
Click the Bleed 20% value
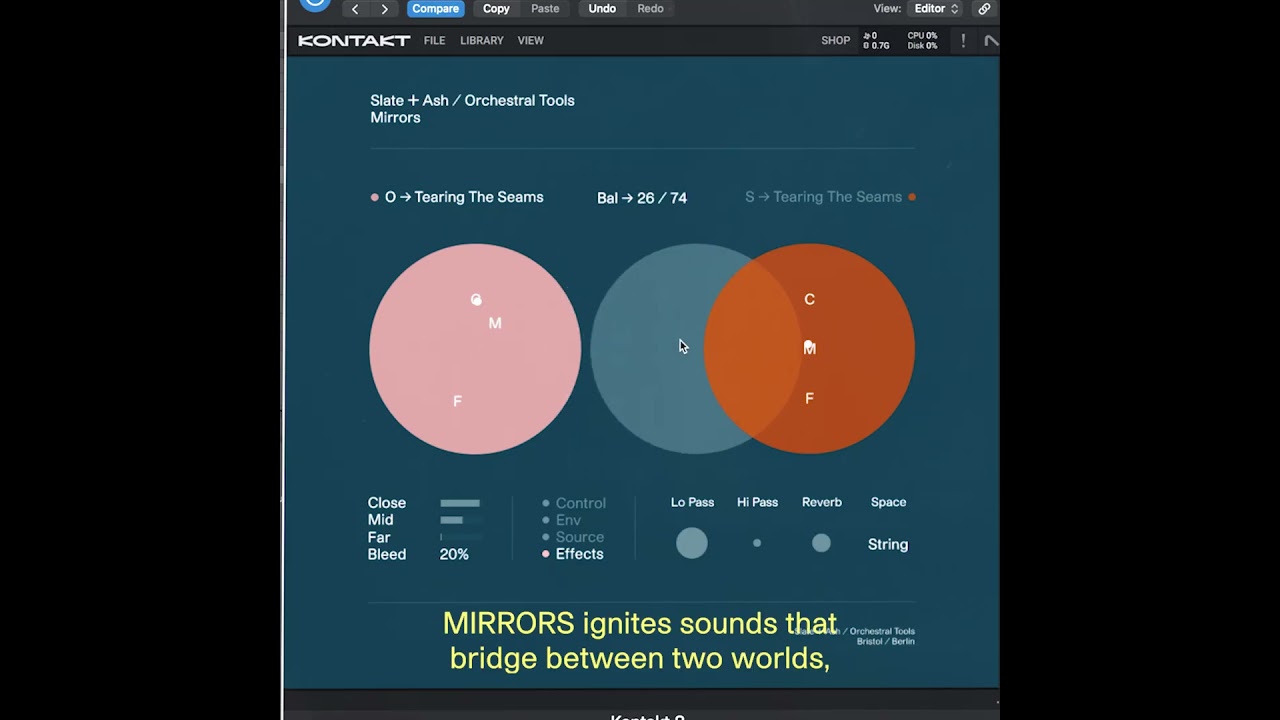[454, 554]
